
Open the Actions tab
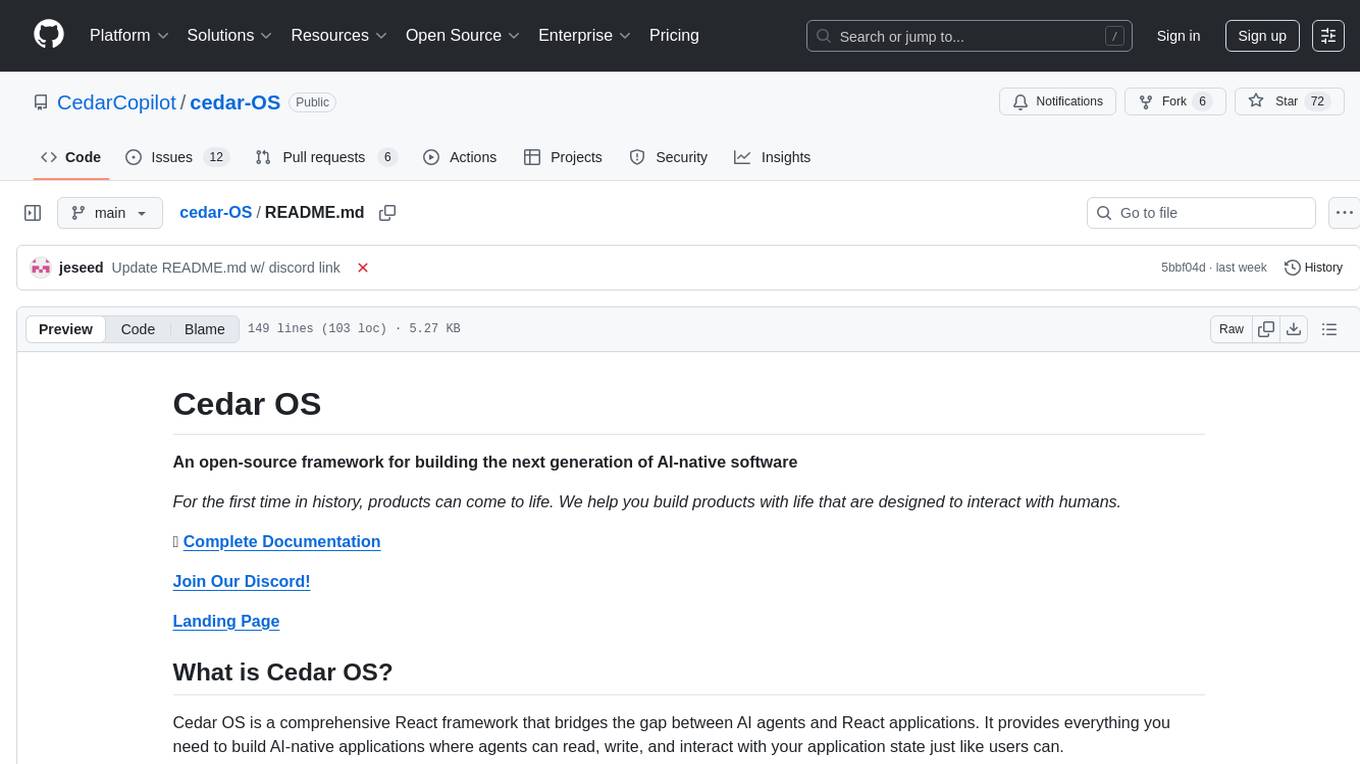point(460,157)
